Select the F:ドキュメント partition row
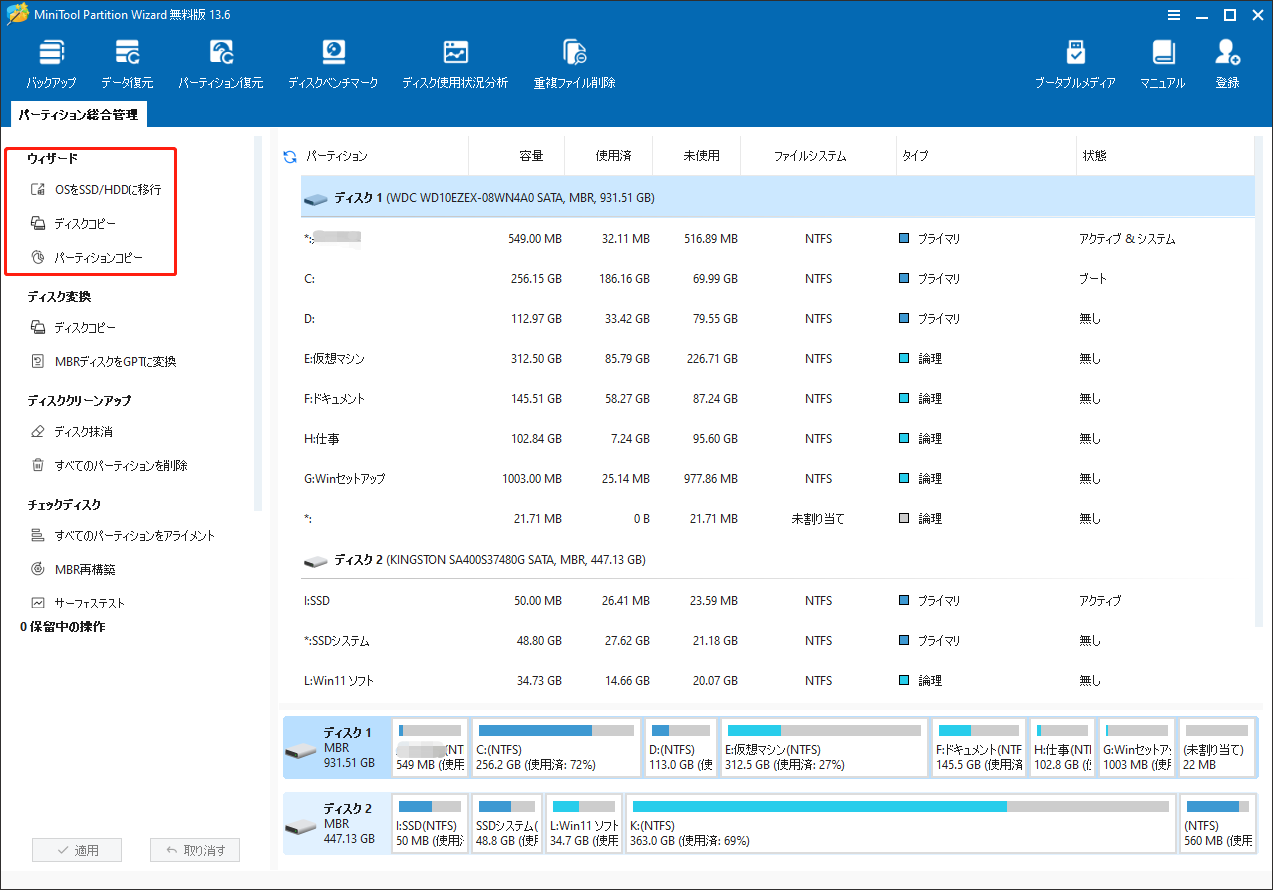 click(777, 399)
